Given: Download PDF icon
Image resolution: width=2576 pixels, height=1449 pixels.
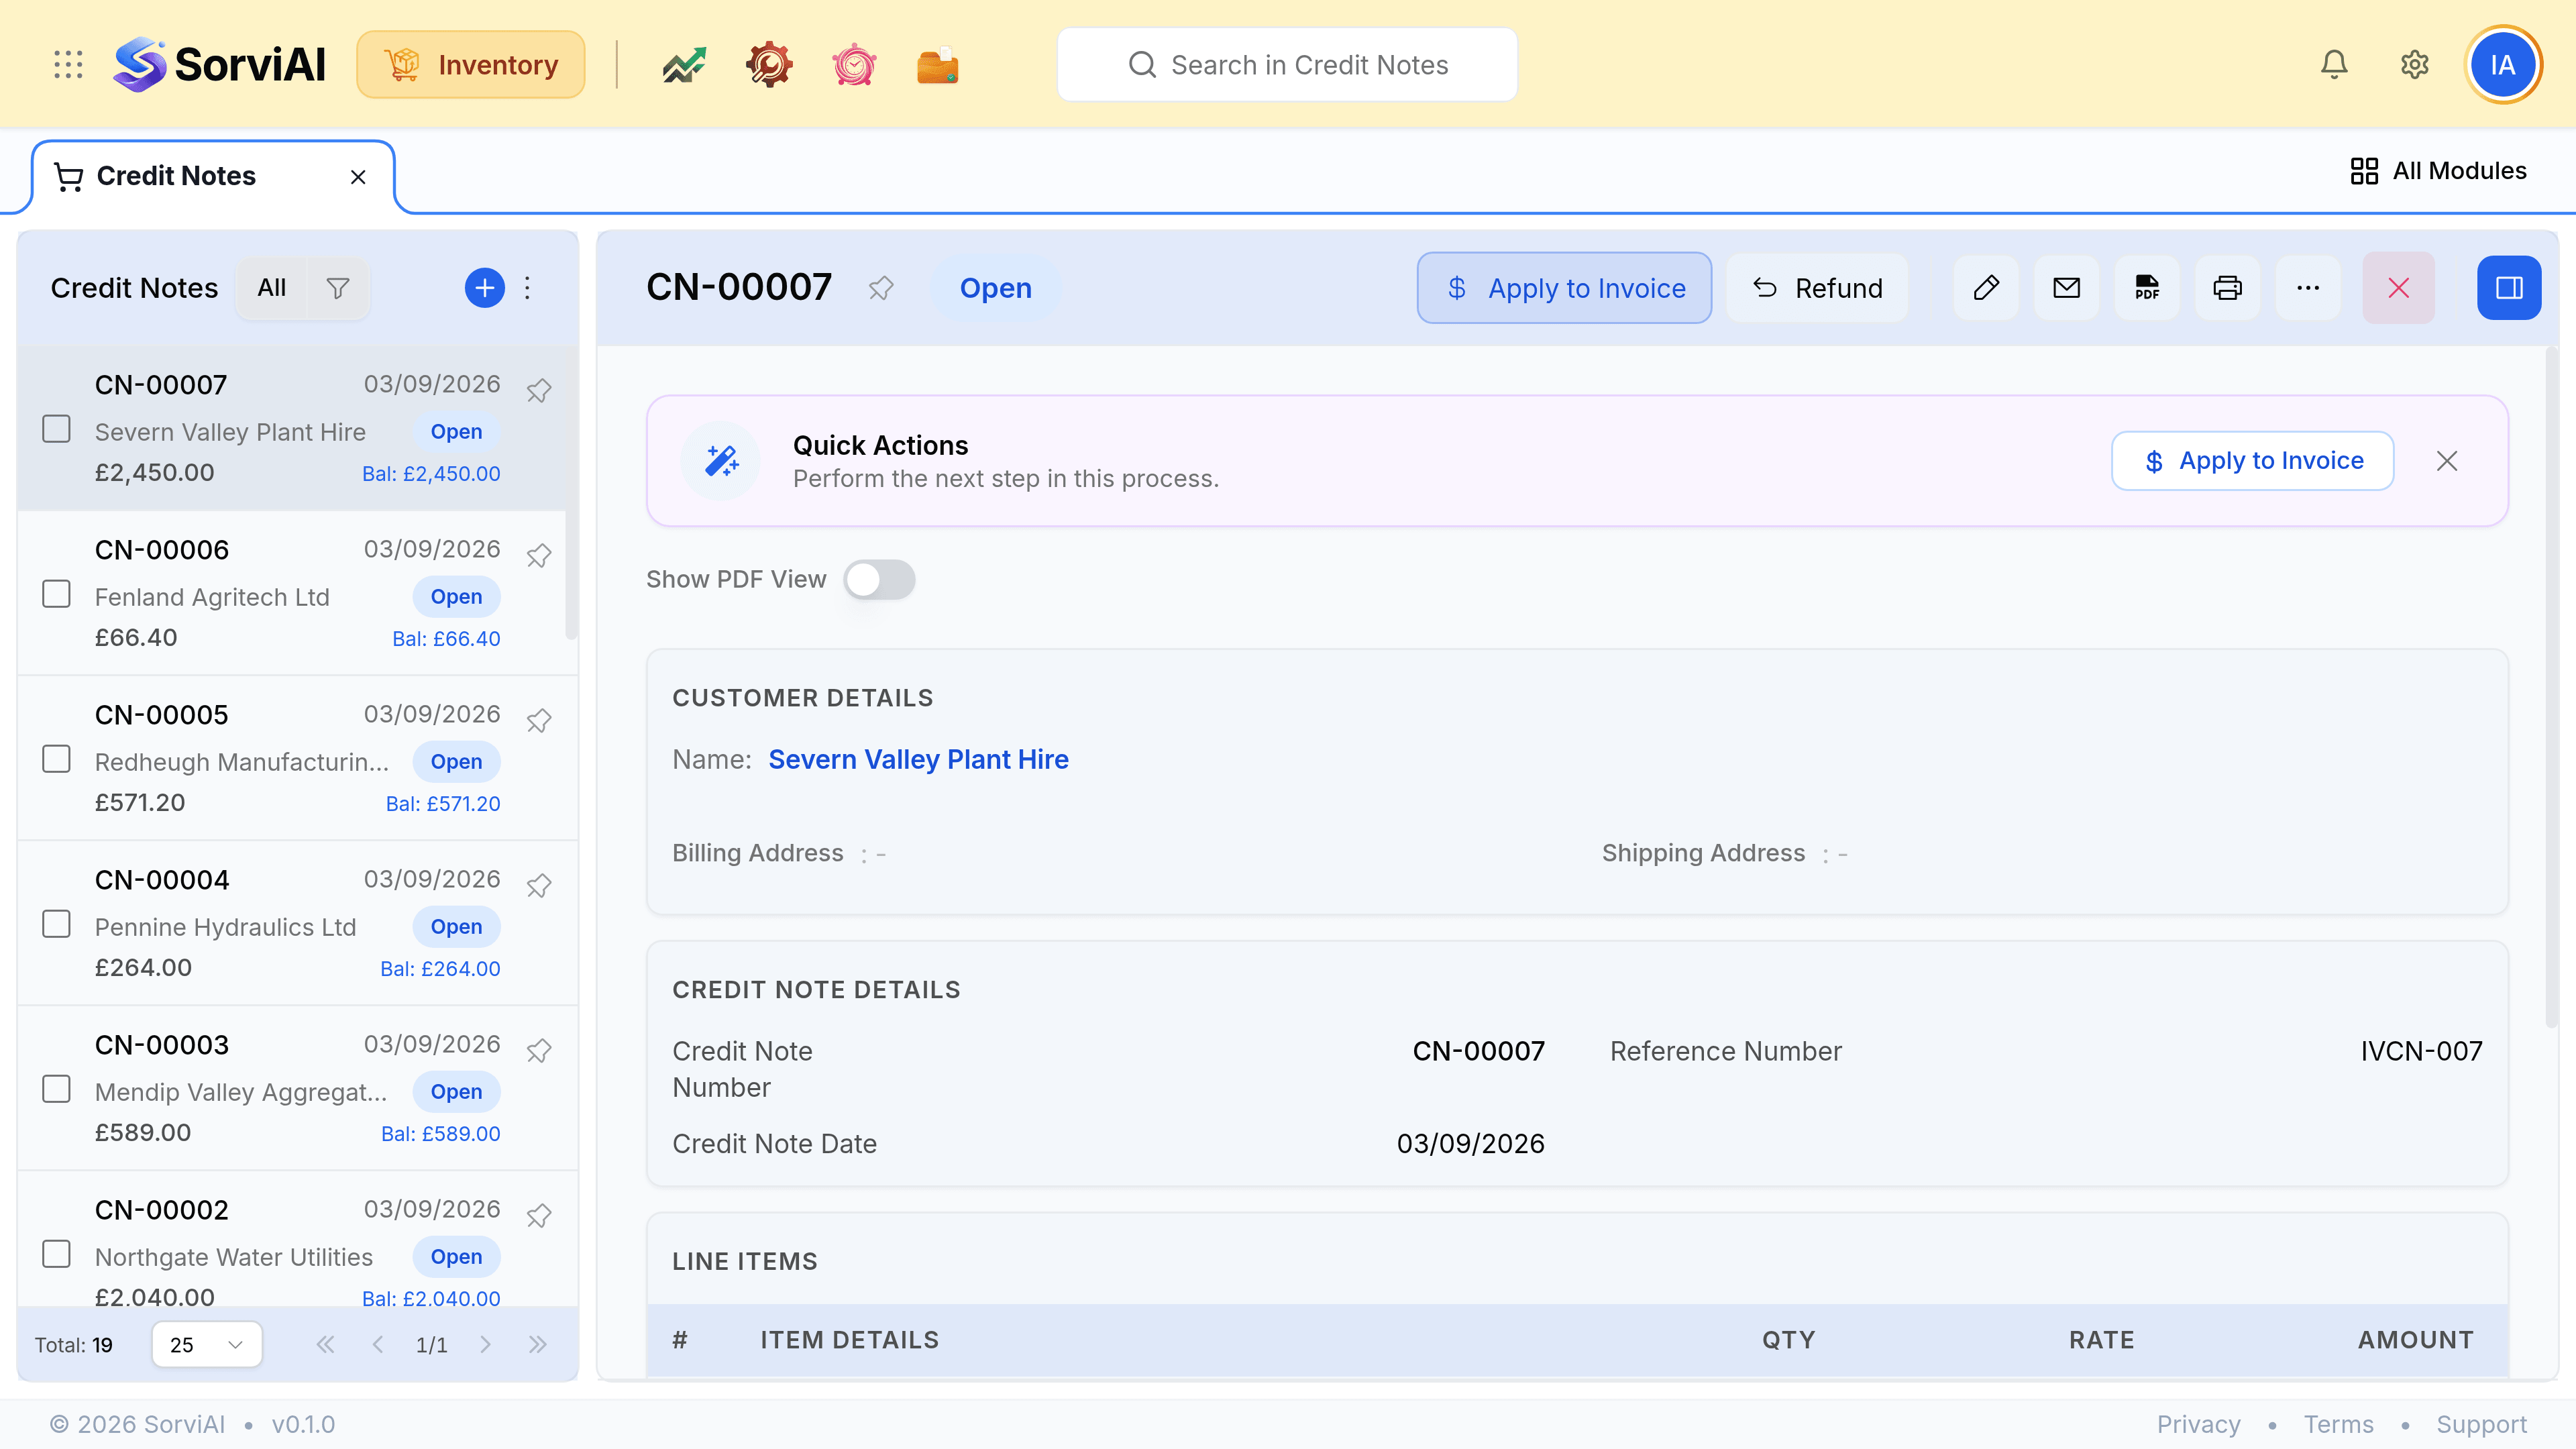Looking at the screenshot, I should click(2147, 288).
